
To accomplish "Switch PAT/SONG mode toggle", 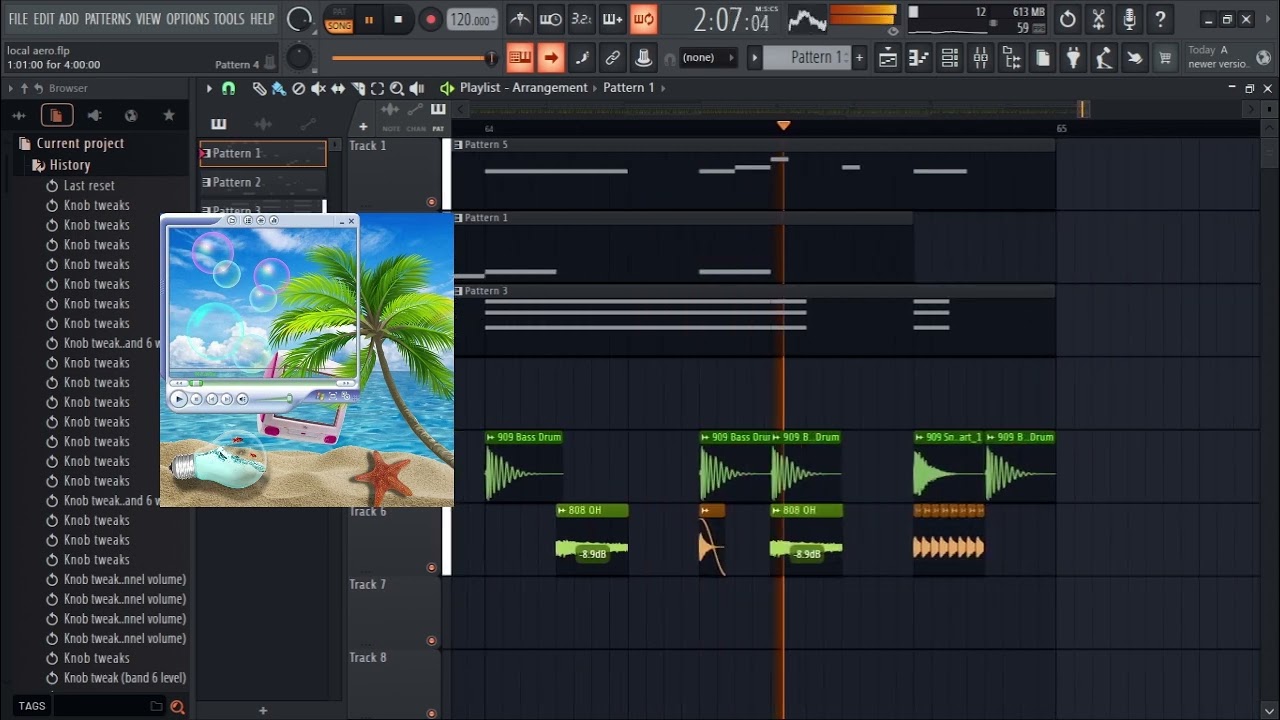I will tap(339, 19).
